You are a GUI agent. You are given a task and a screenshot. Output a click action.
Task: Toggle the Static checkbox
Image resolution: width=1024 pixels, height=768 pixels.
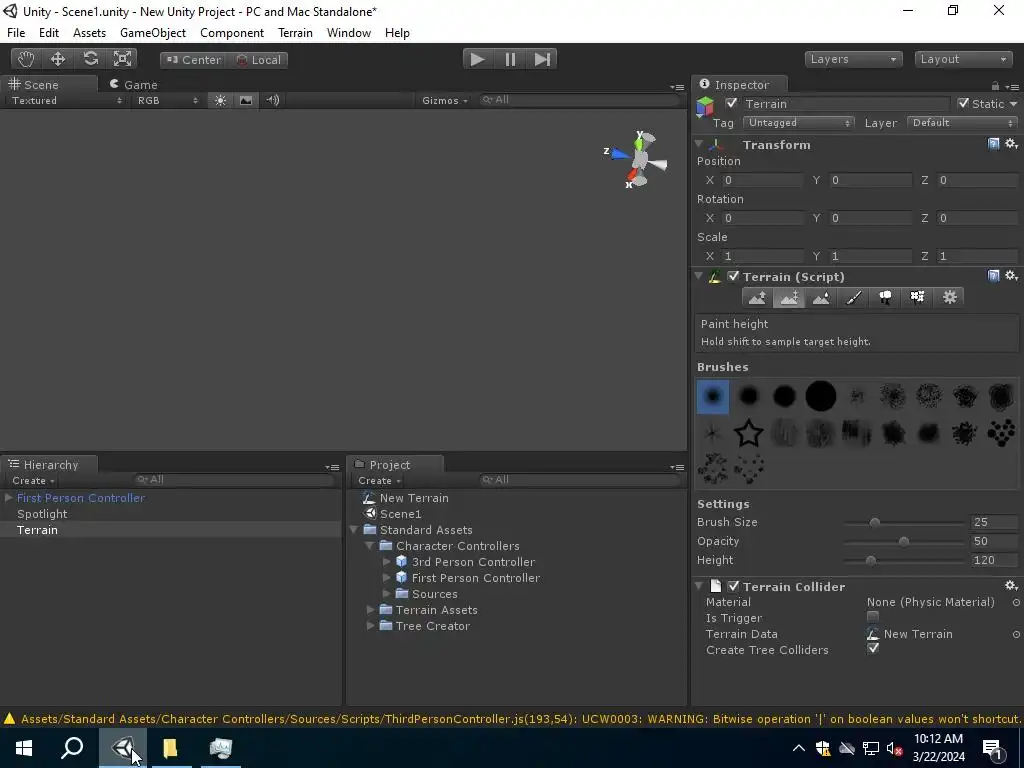[x=963, y=103]
